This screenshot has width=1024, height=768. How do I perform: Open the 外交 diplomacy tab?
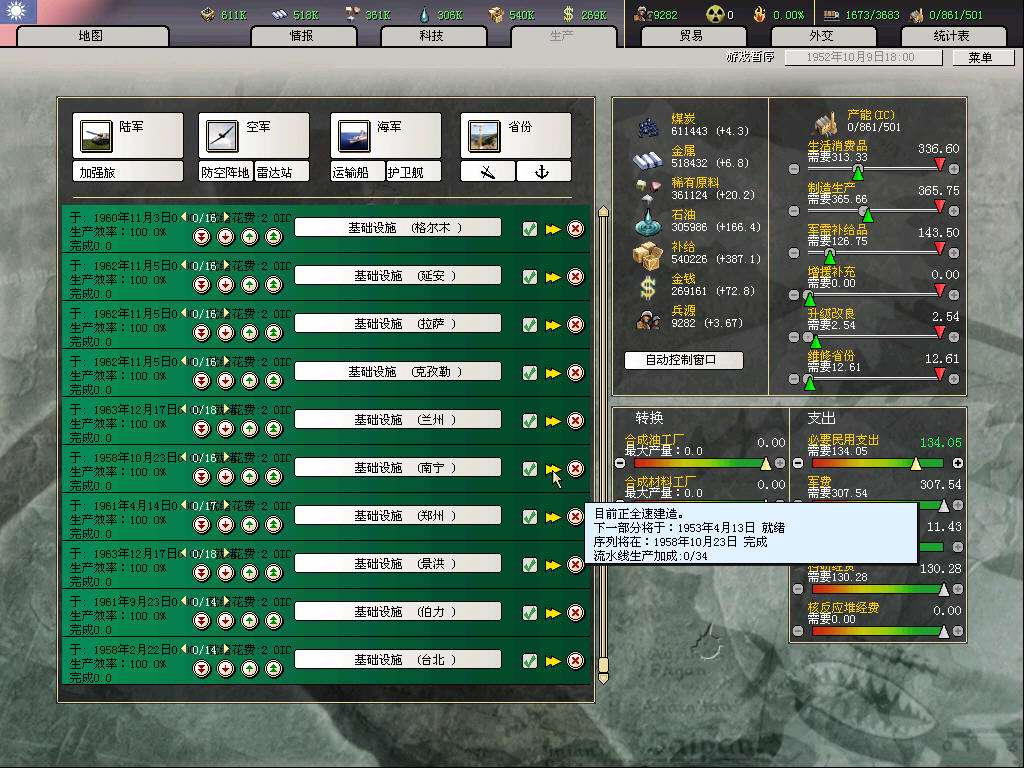822,36
